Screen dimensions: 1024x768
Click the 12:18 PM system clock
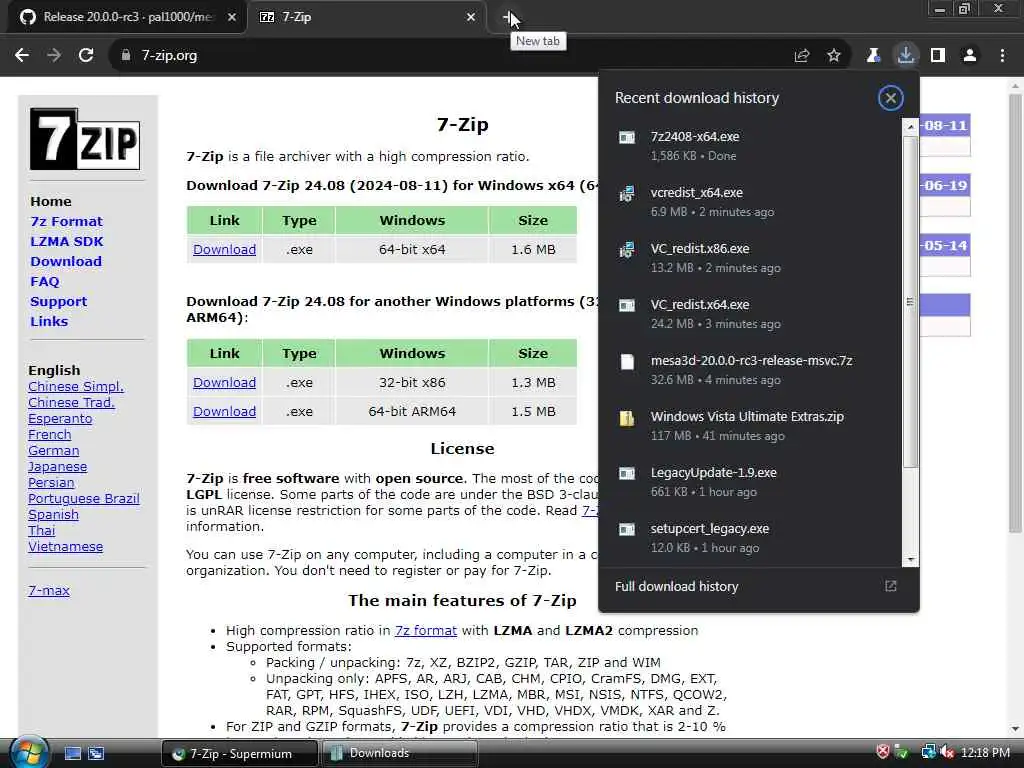(x=985, y=753)
